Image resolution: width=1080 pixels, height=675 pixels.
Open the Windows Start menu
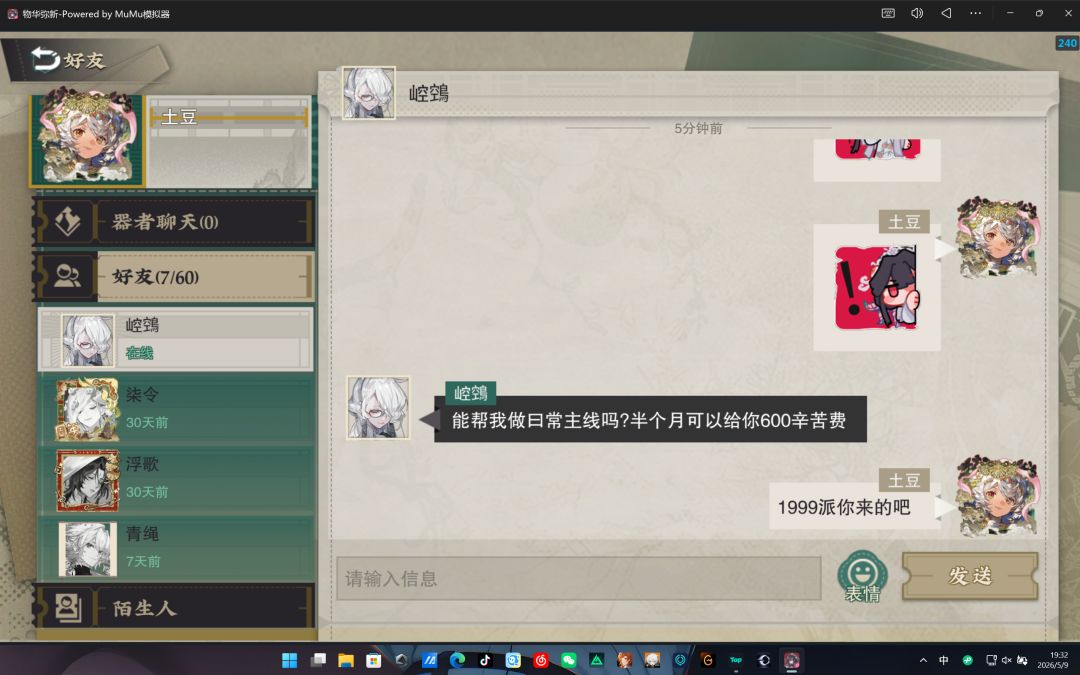click(289, 661)
